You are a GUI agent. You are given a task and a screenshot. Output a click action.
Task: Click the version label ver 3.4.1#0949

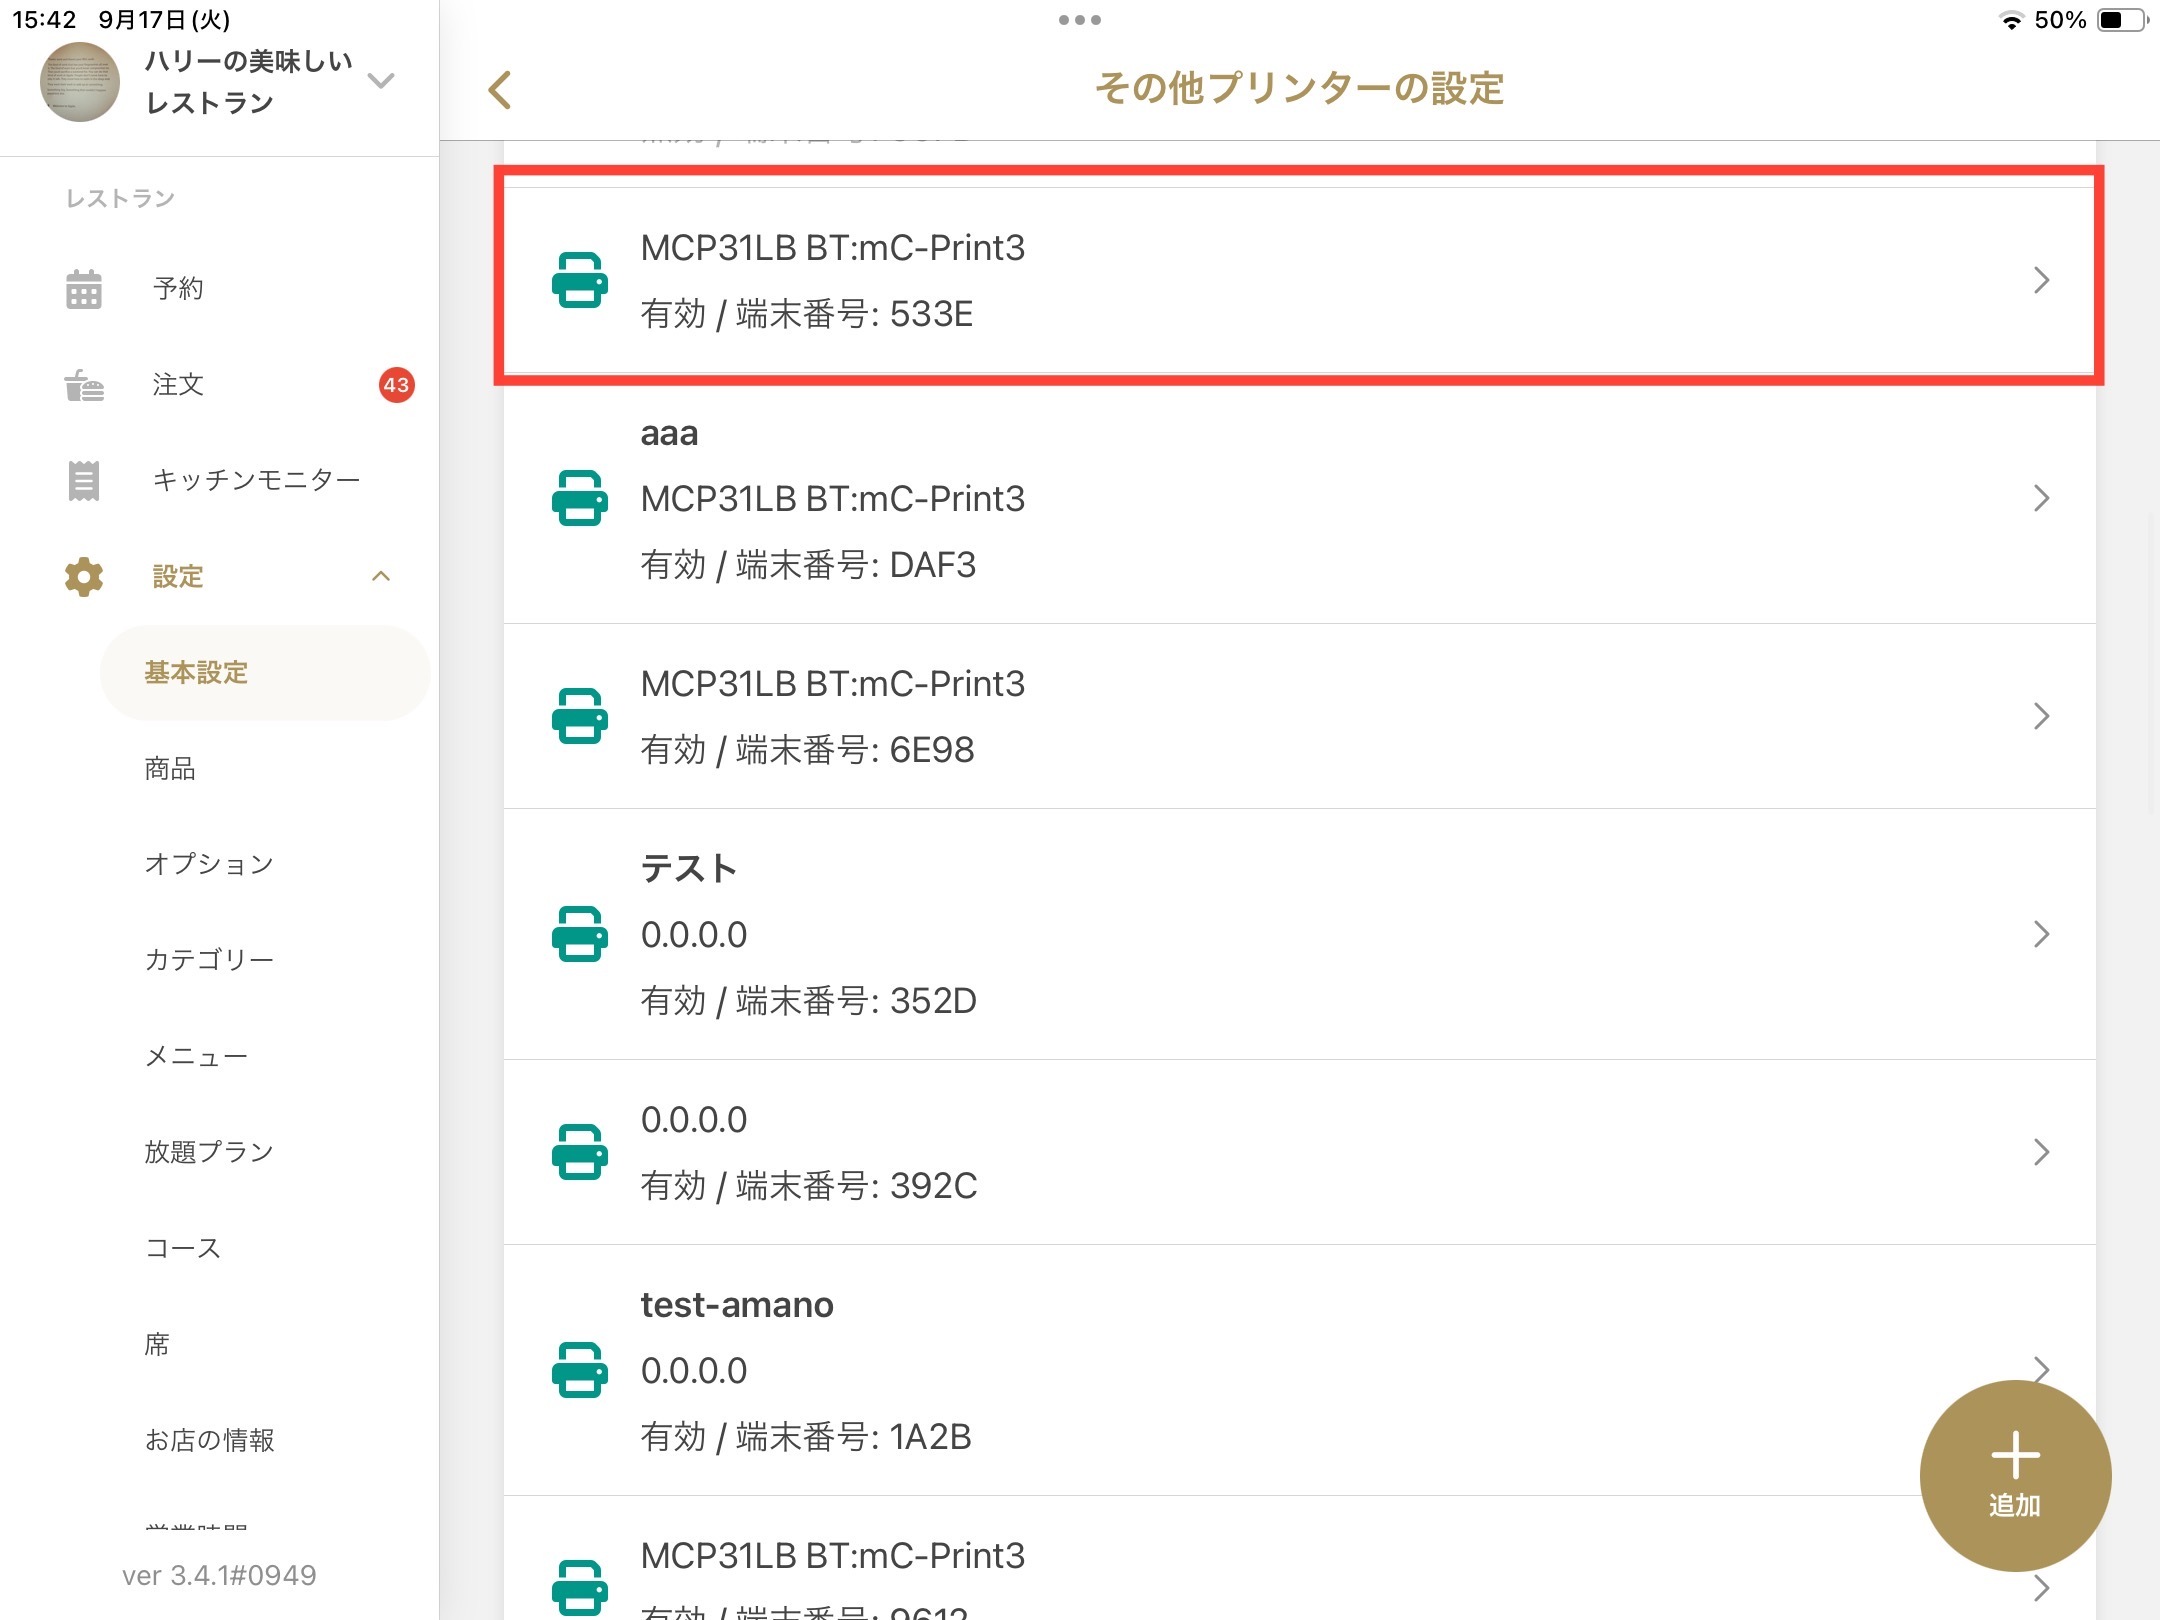point(219,1576)
